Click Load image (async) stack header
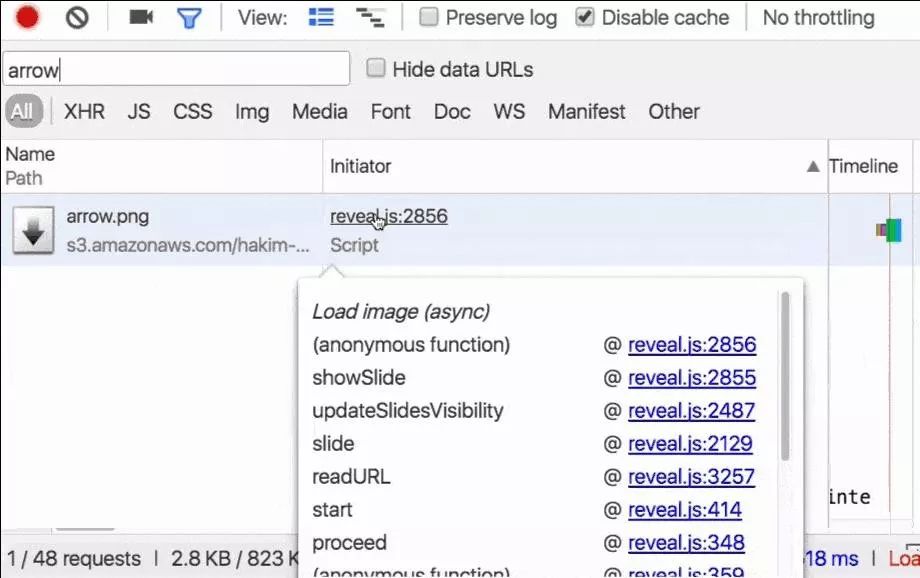Screen dimensions: 920x578 pyautogui.click(x=401, y=312)
